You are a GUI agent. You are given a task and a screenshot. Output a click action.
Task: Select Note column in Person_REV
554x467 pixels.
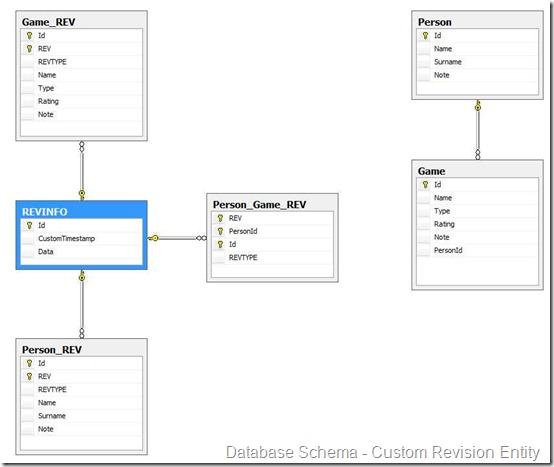[x=82, y=429]
